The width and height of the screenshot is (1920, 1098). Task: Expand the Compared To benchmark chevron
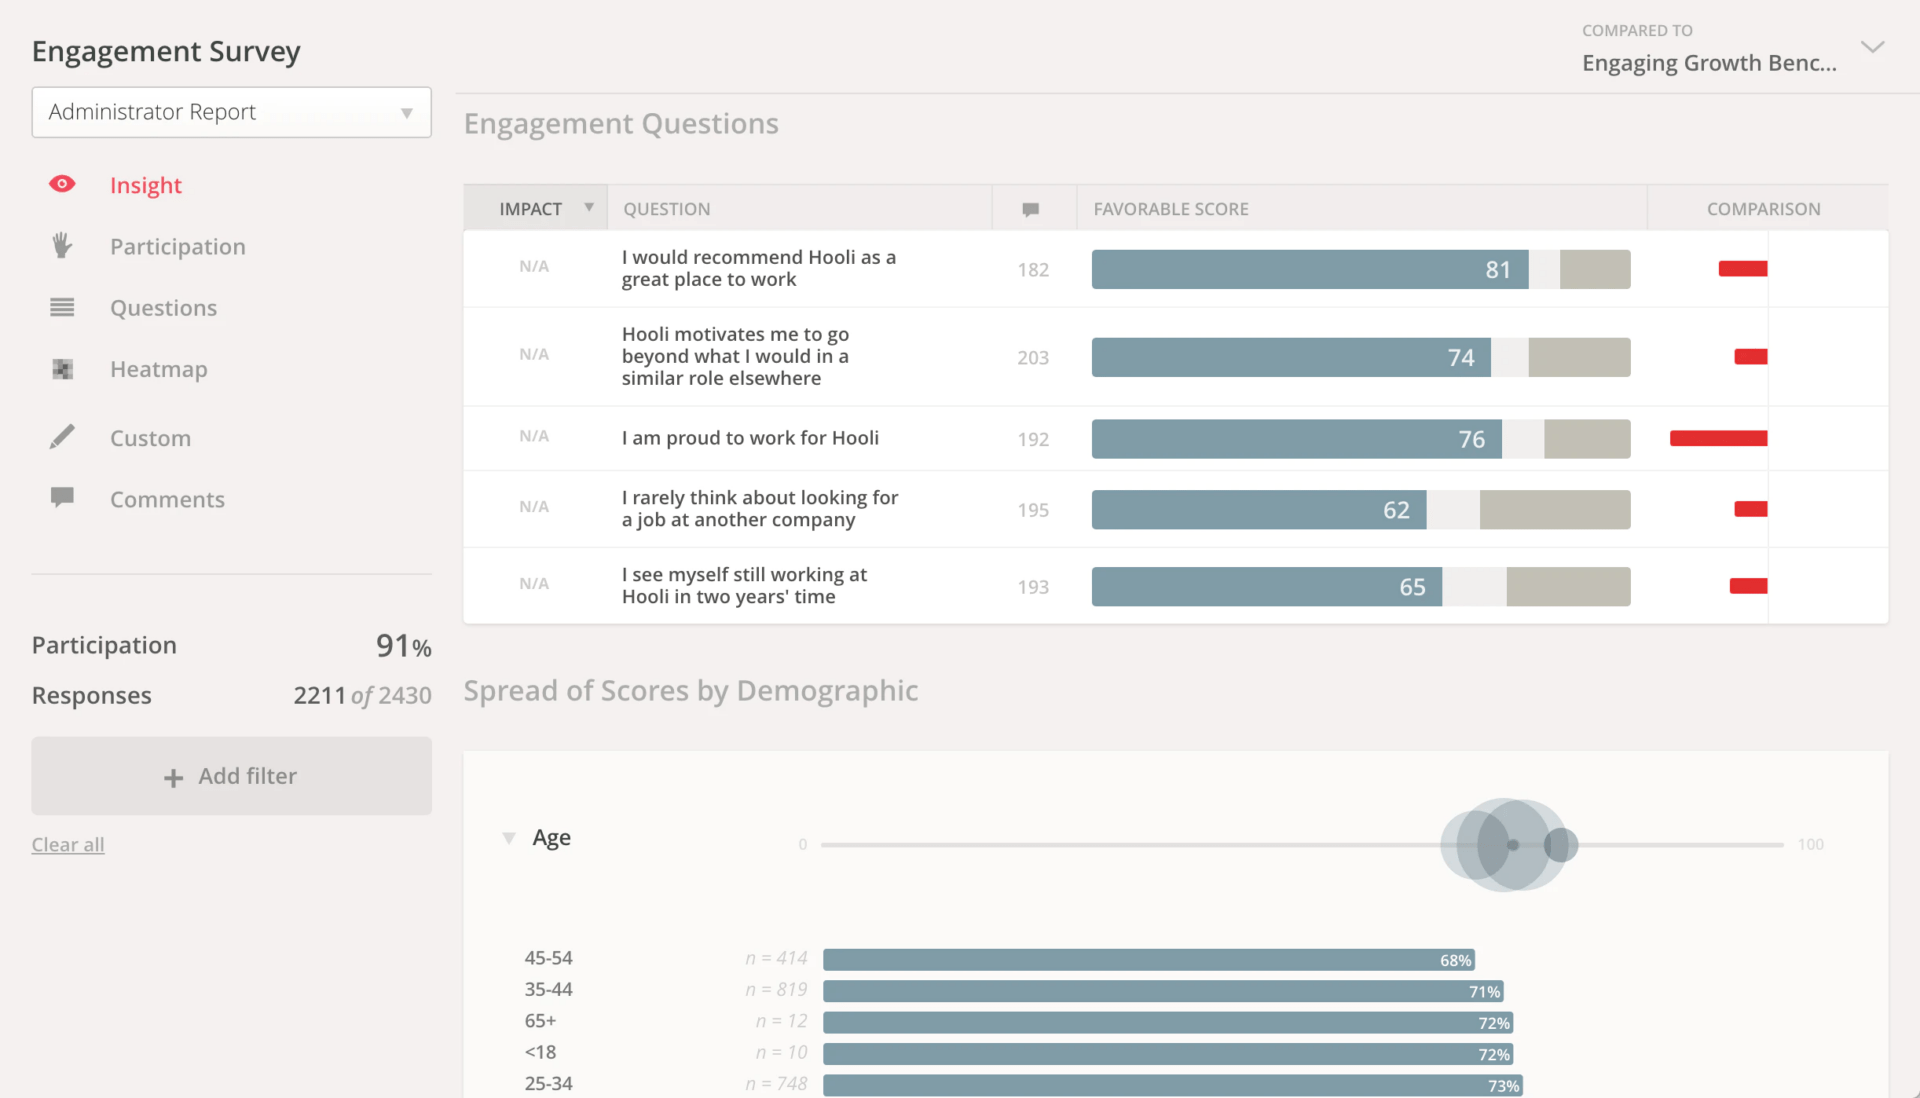click(x=1874, y=46)
